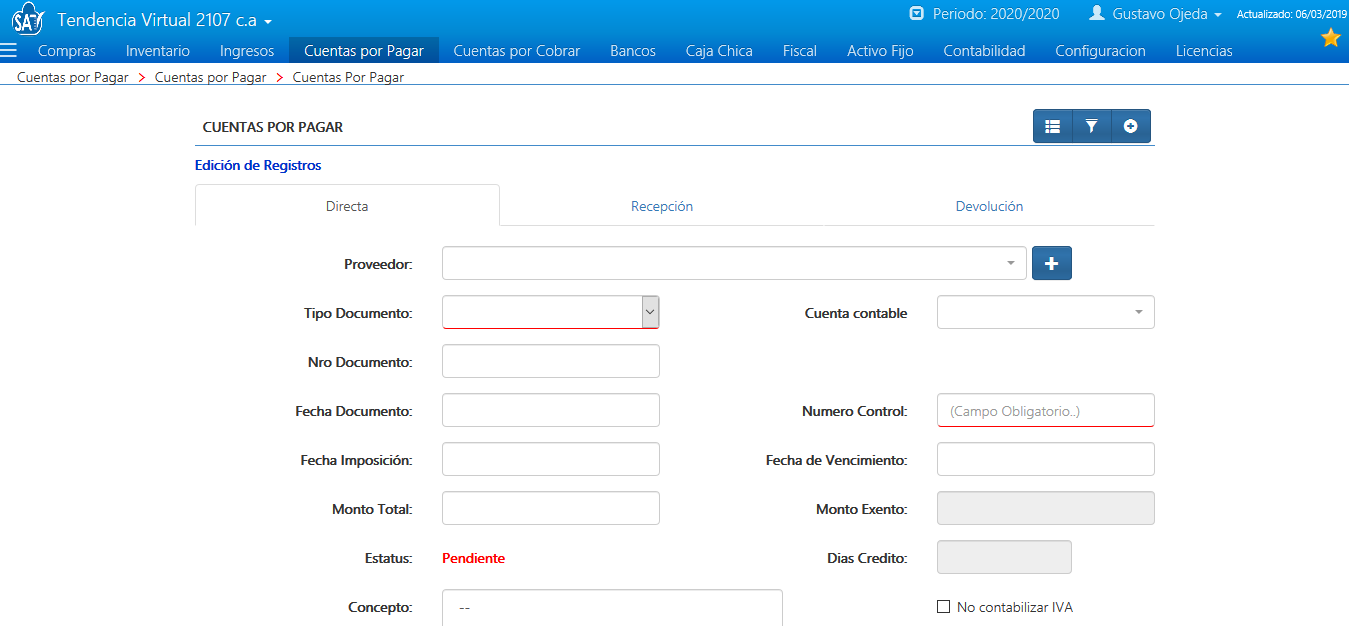Open the Activo Fijo menu
Viewport: 1349px width, 626px height.
[x=880, y=50]
